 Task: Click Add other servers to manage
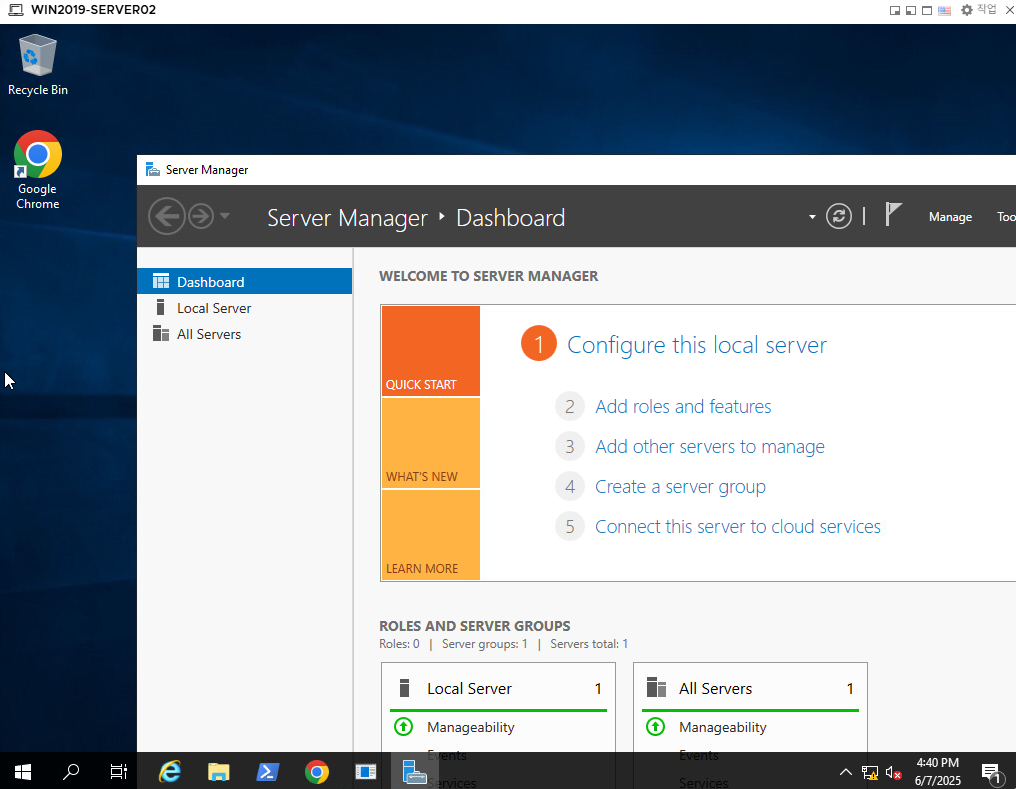[710, 446]
